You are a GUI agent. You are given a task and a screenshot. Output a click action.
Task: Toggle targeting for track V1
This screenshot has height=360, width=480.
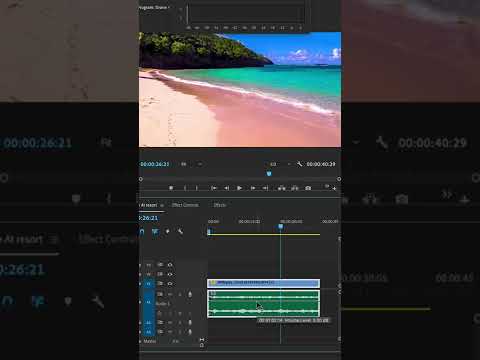pyautogui.click(x=149, y=284)
